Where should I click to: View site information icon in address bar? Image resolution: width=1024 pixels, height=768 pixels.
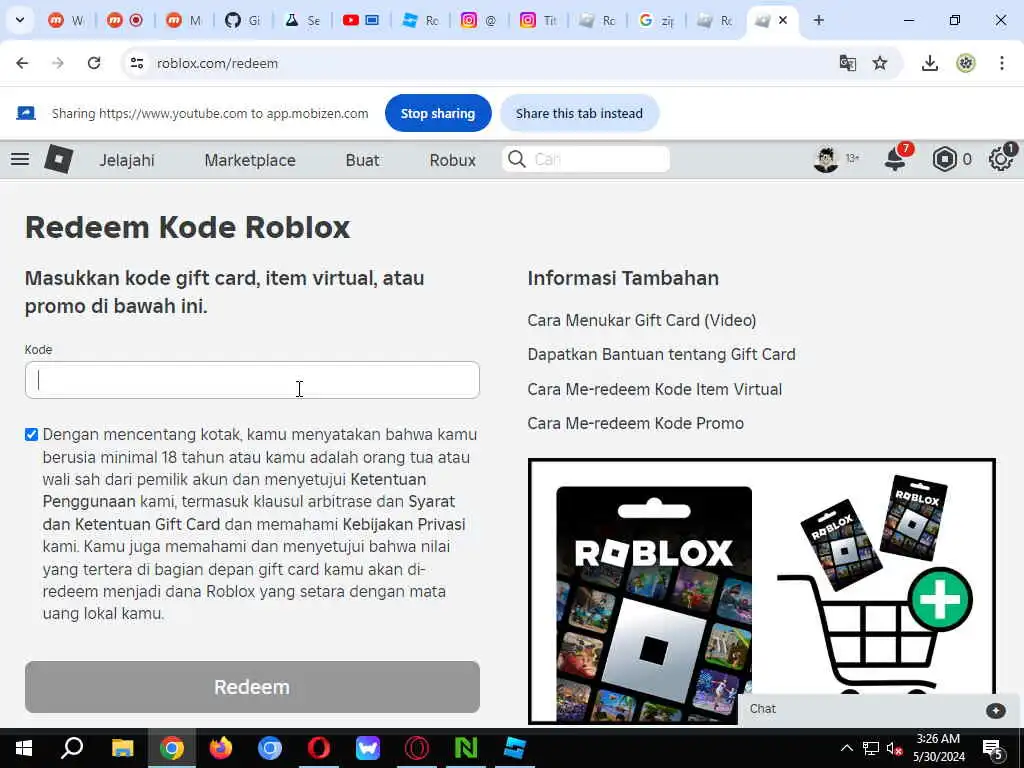tap(136, 63)
